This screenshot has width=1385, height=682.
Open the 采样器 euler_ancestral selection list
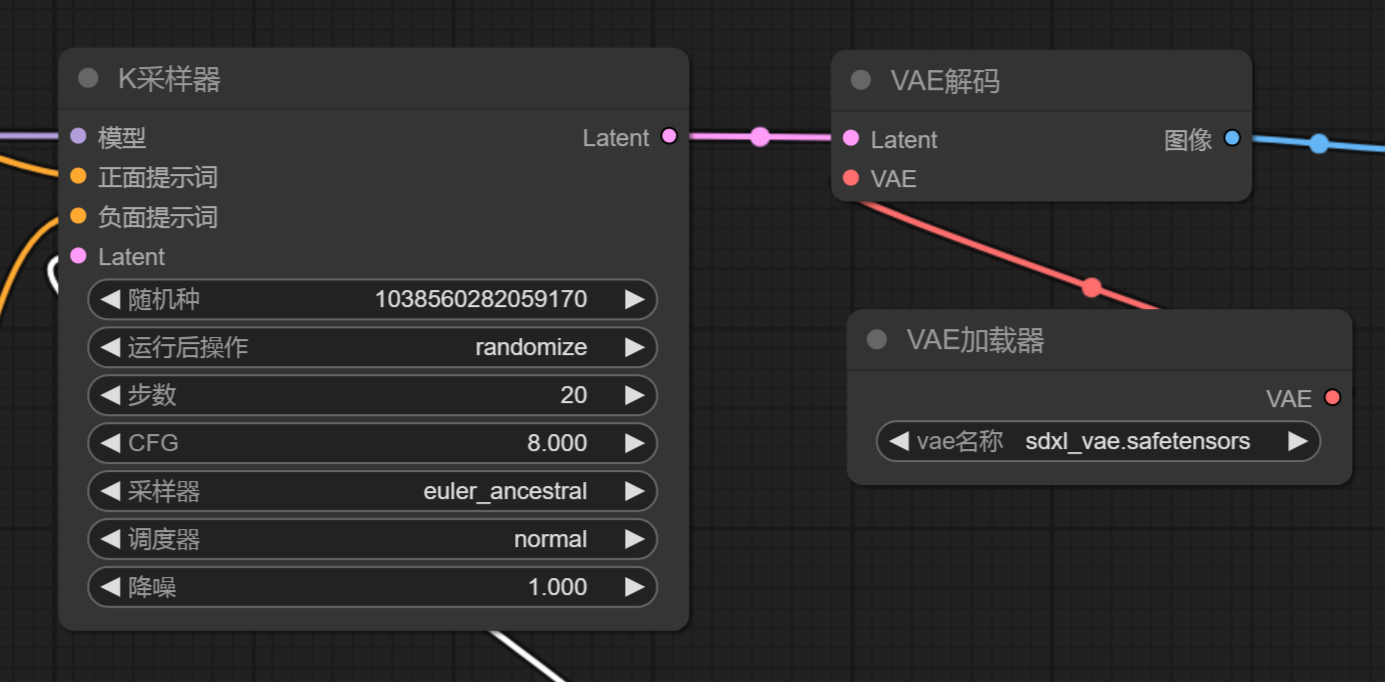point(373,491)
